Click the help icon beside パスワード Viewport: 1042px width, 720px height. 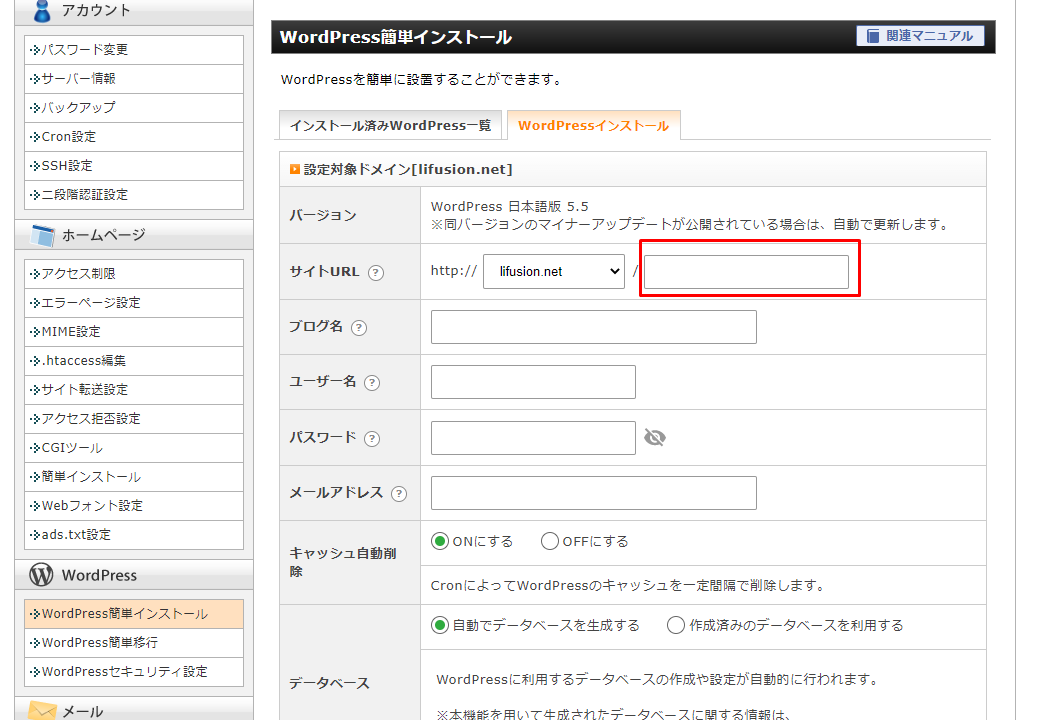(372, 439)
